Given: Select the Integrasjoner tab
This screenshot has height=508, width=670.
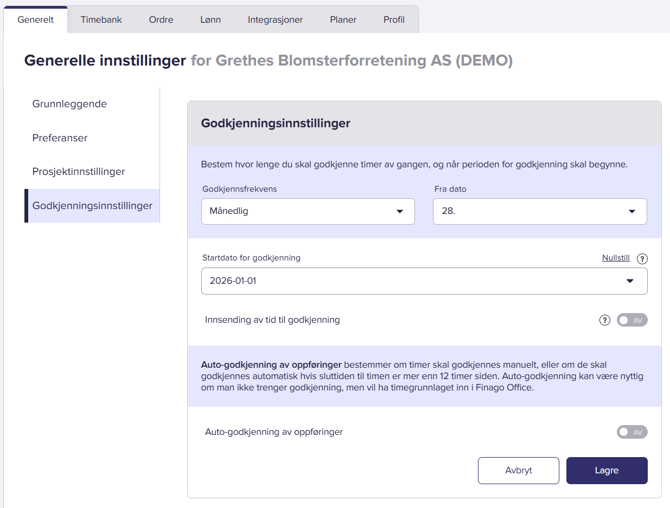Looking at the screenshot, I should pyautogui.click(x=275, y=20).
